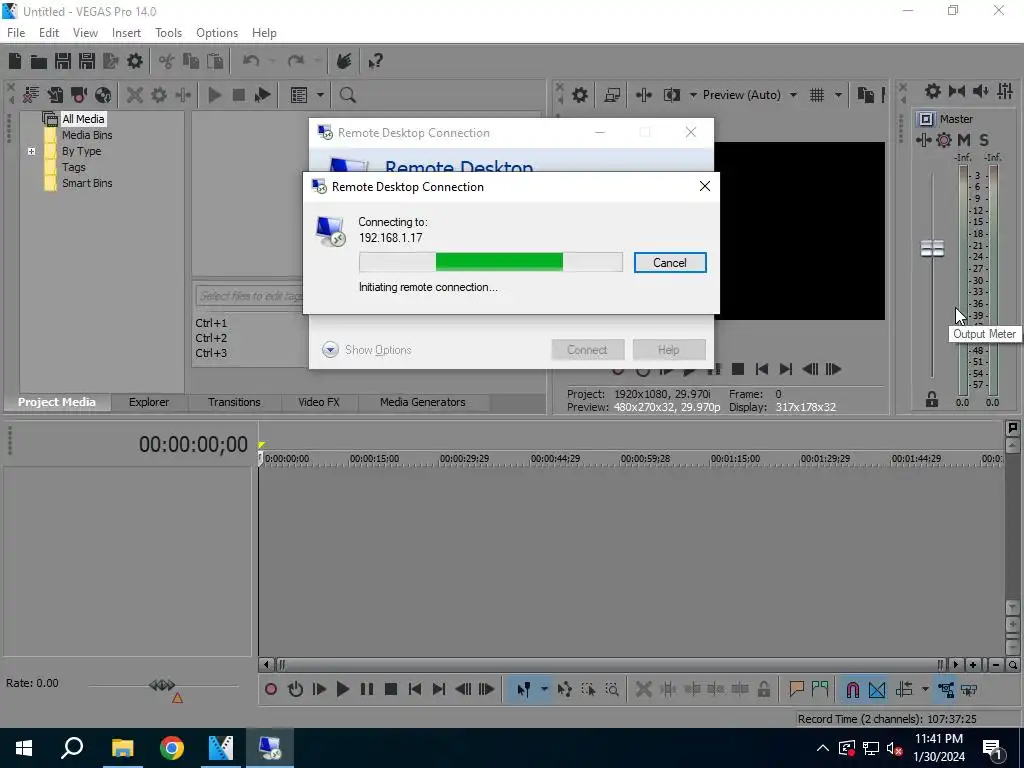This screenshot has height=768, width=1024.
Task: Click the Cut scissors icon
Action: tap(167, 61)
